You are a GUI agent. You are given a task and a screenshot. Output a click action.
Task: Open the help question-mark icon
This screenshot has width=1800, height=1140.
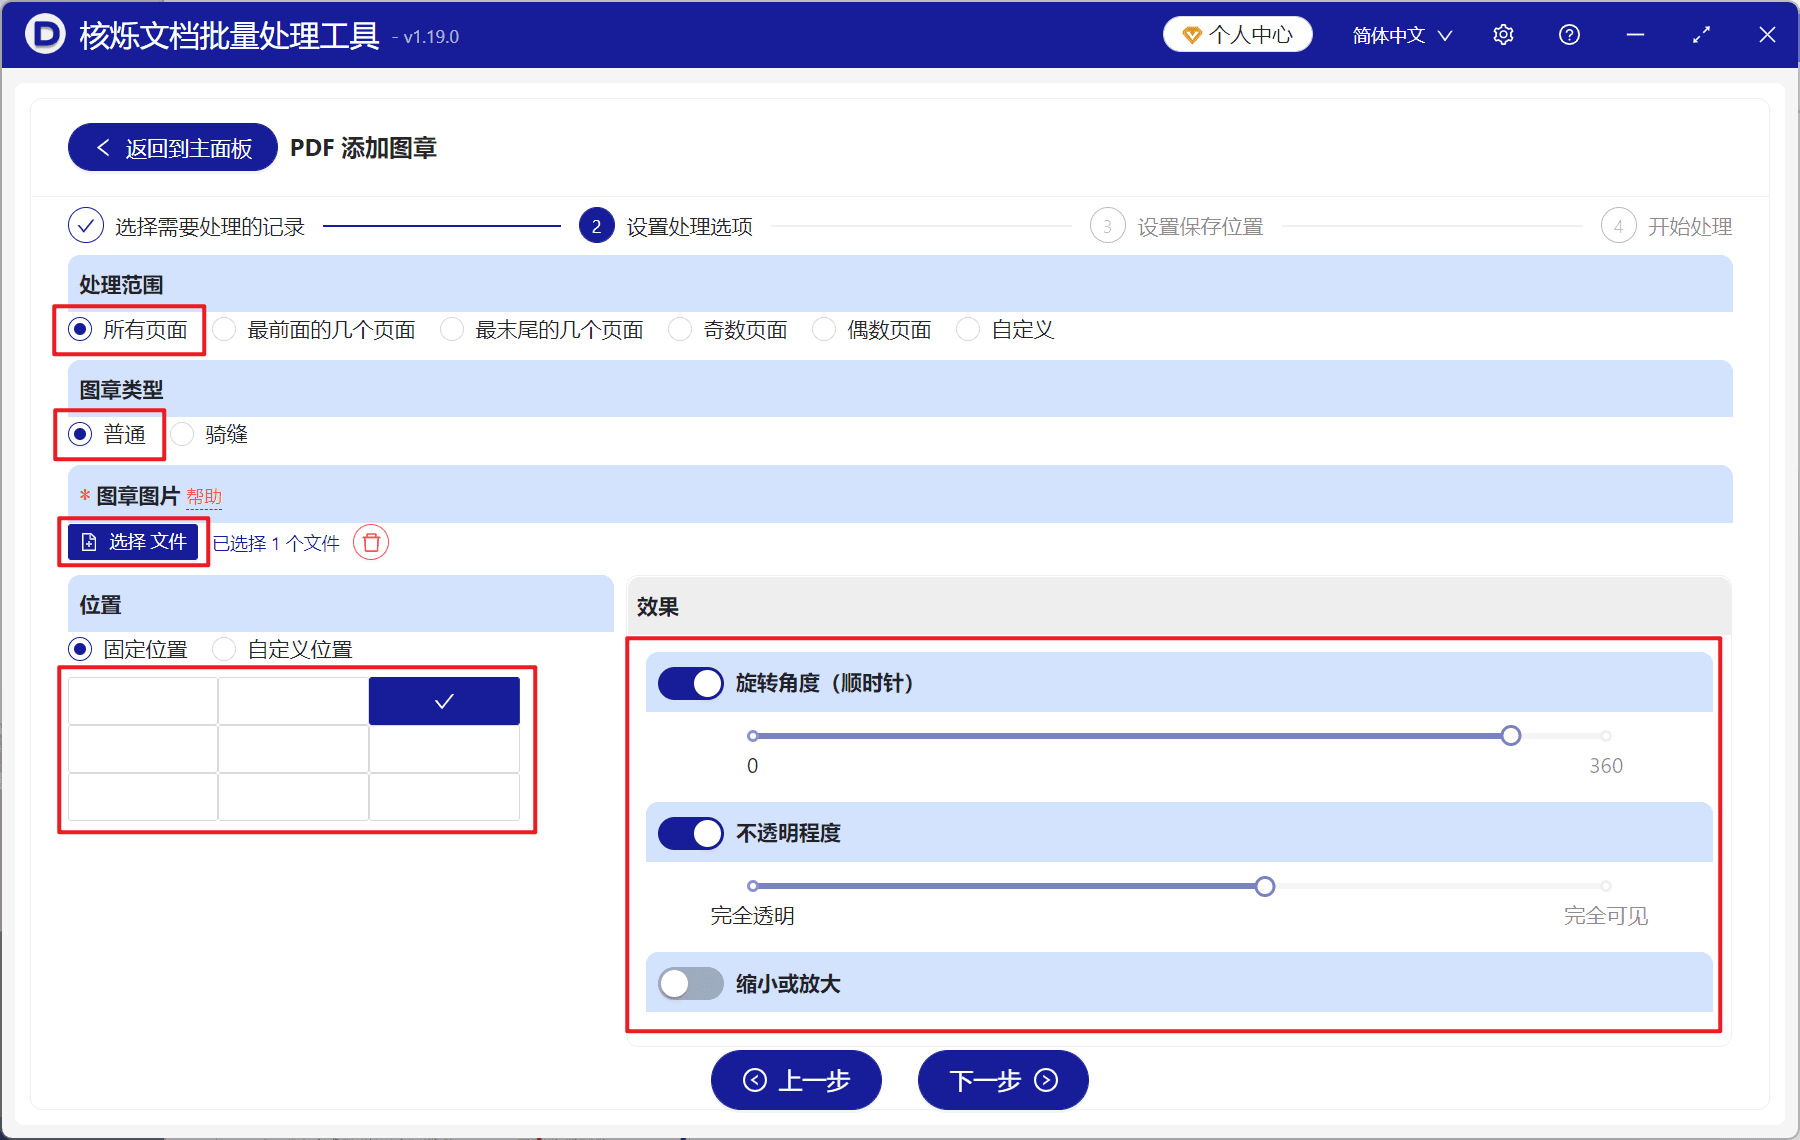(1569, 34)
